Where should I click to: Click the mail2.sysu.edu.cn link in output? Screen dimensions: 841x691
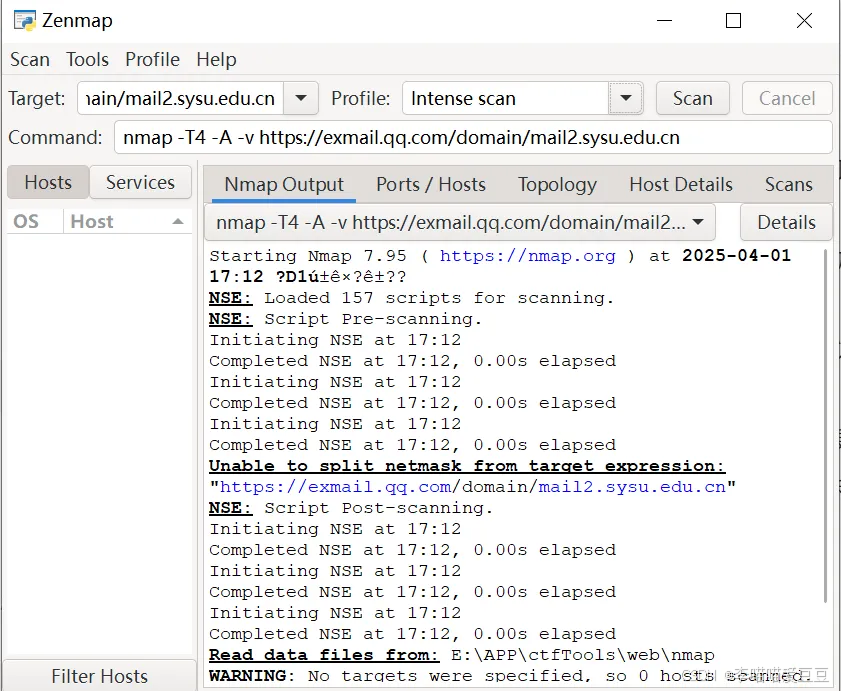[632, 487]
